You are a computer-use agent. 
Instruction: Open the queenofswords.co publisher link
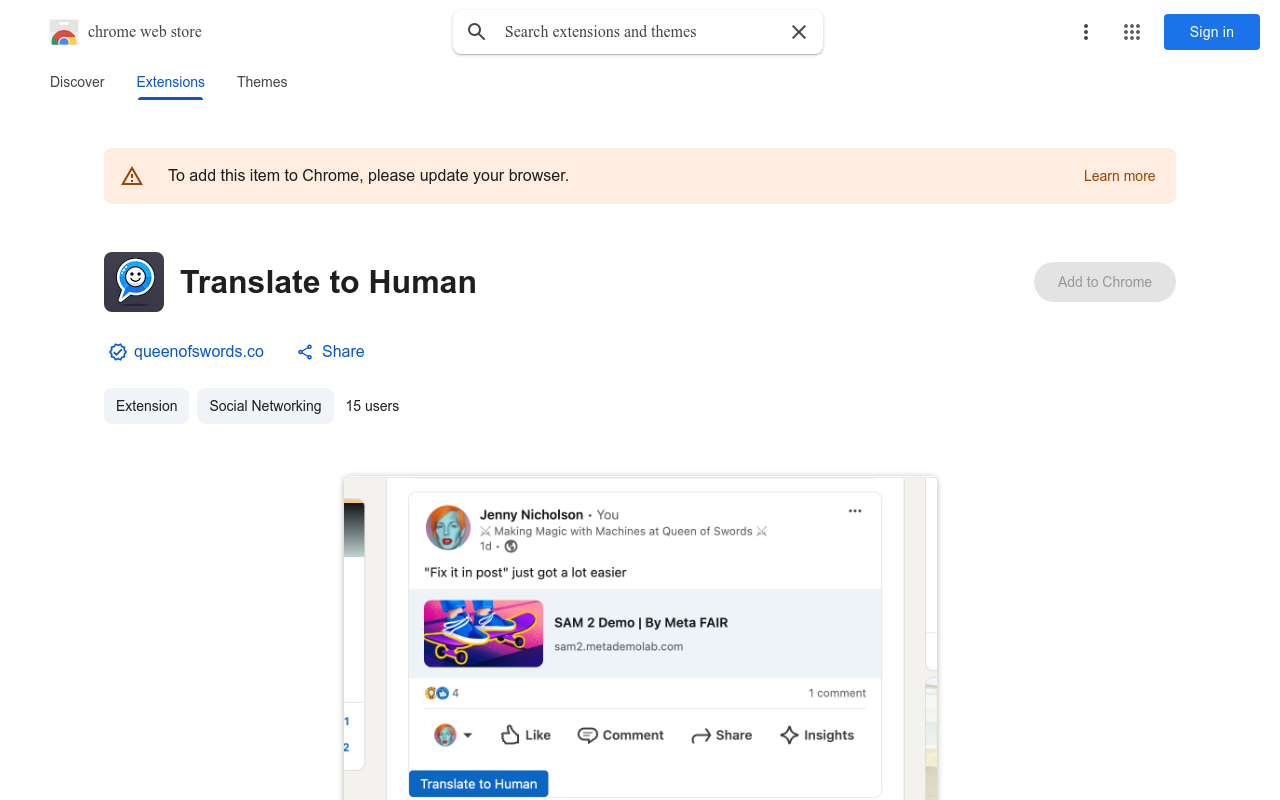[x=199, y=352]
